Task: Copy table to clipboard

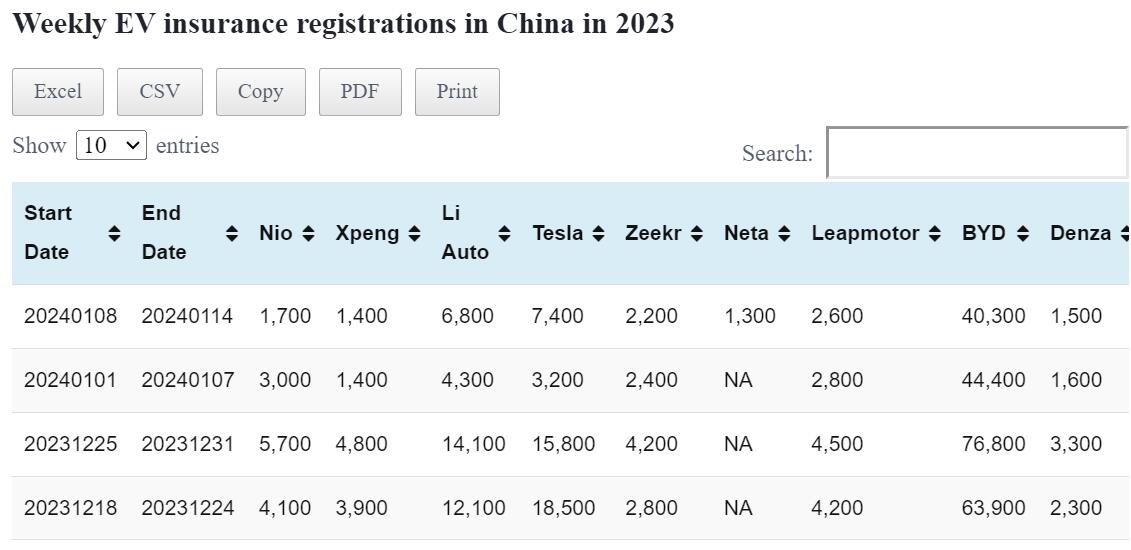Action: pos(260,92)
